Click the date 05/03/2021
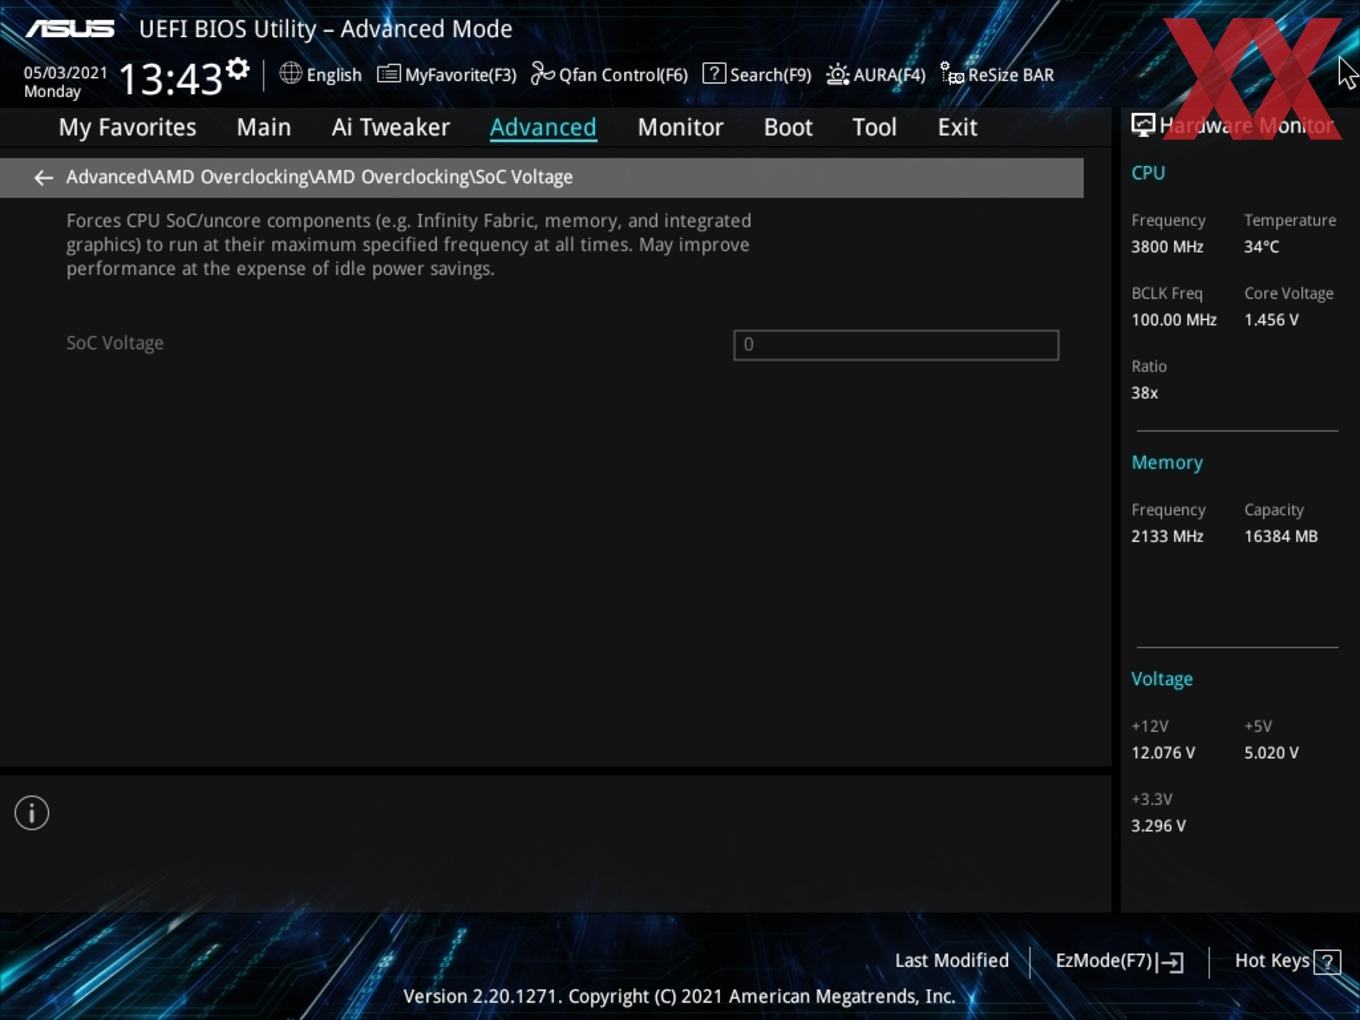This screenshot has height=1020, width=1360. click(x=65, y=73)
